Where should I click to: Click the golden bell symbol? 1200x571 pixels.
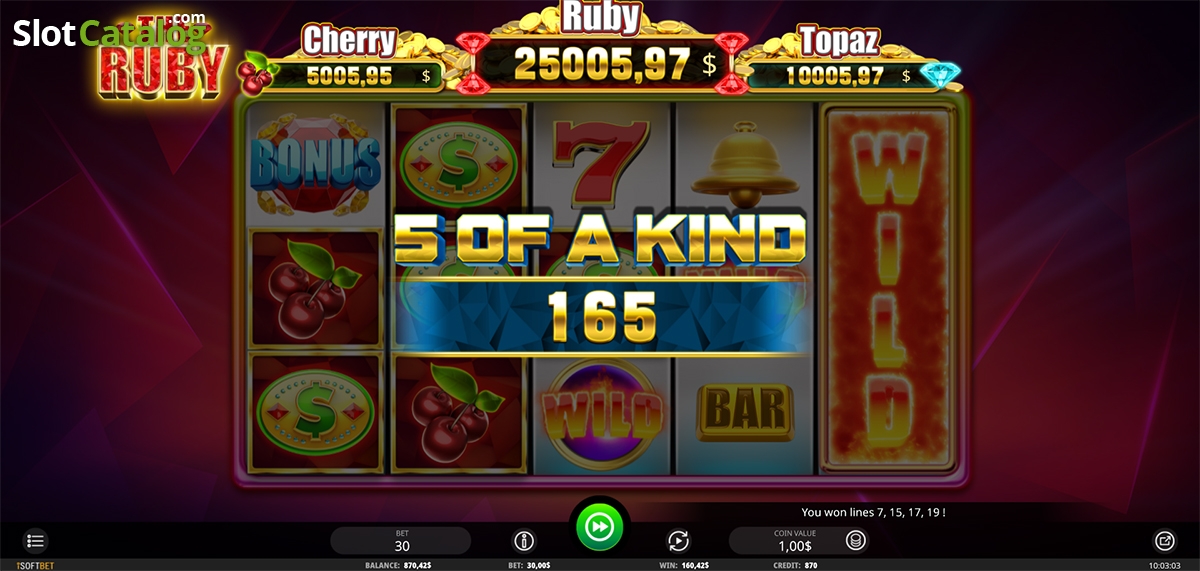coord(744,165)
